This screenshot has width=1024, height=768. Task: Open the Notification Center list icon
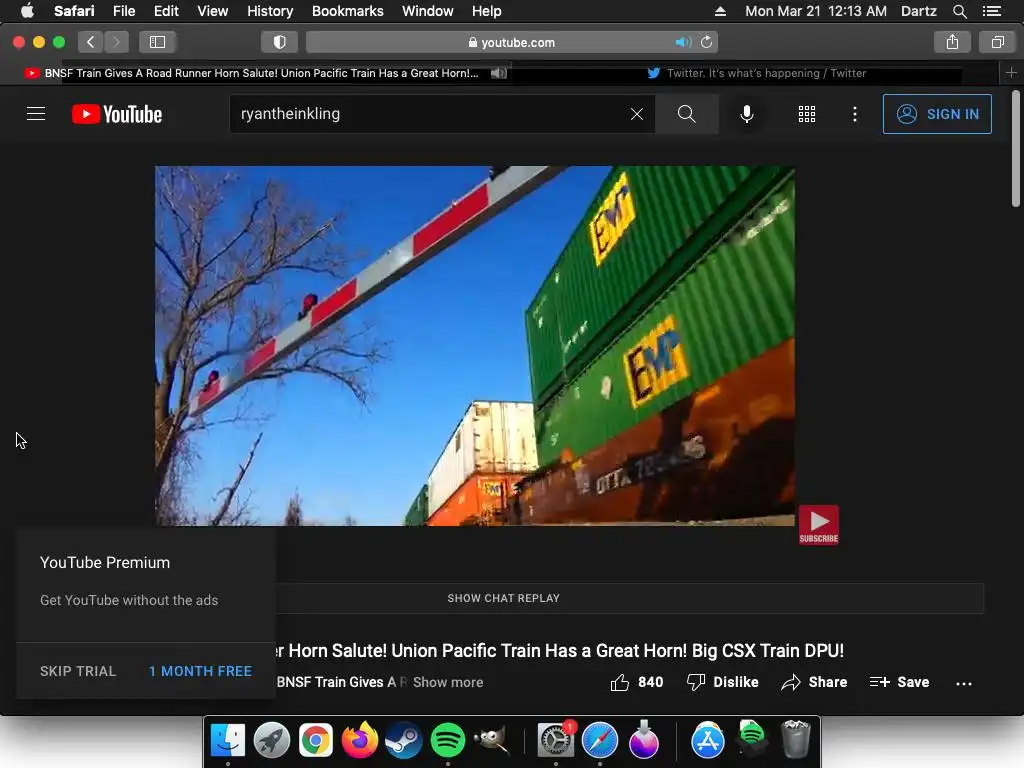pos(991,11)
